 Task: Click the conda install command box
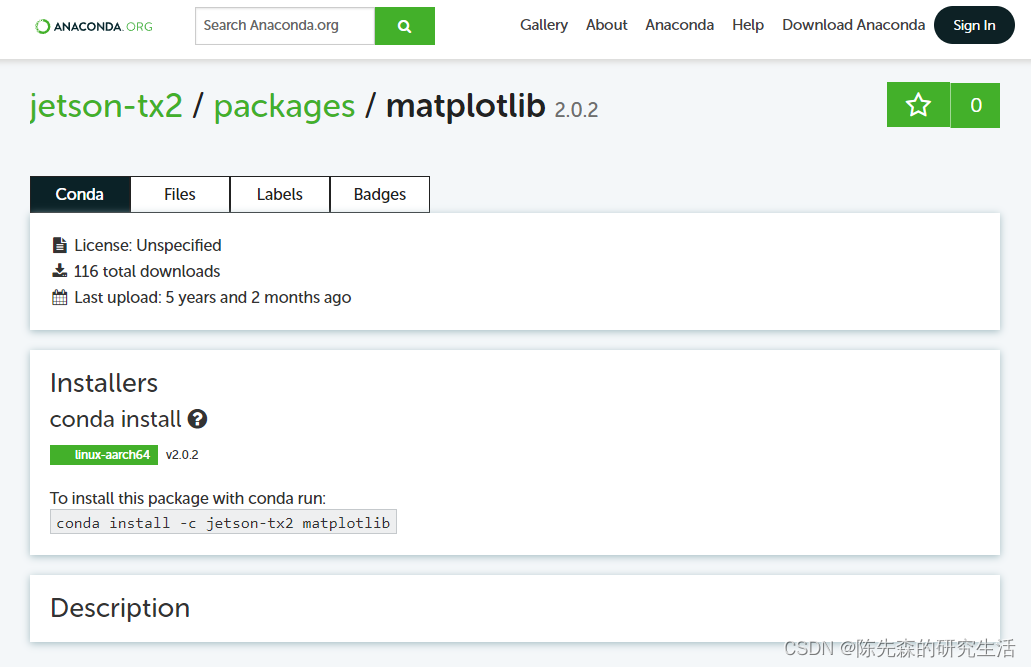(x=223, y=522)
